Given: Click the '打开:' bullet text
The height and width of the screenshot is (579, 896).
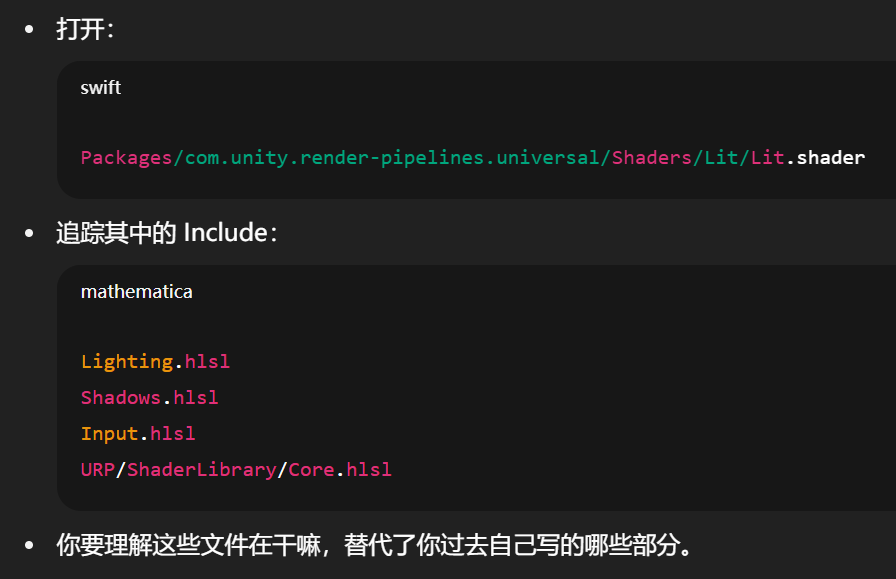Looking at the screenshot, I should (85, 29).
